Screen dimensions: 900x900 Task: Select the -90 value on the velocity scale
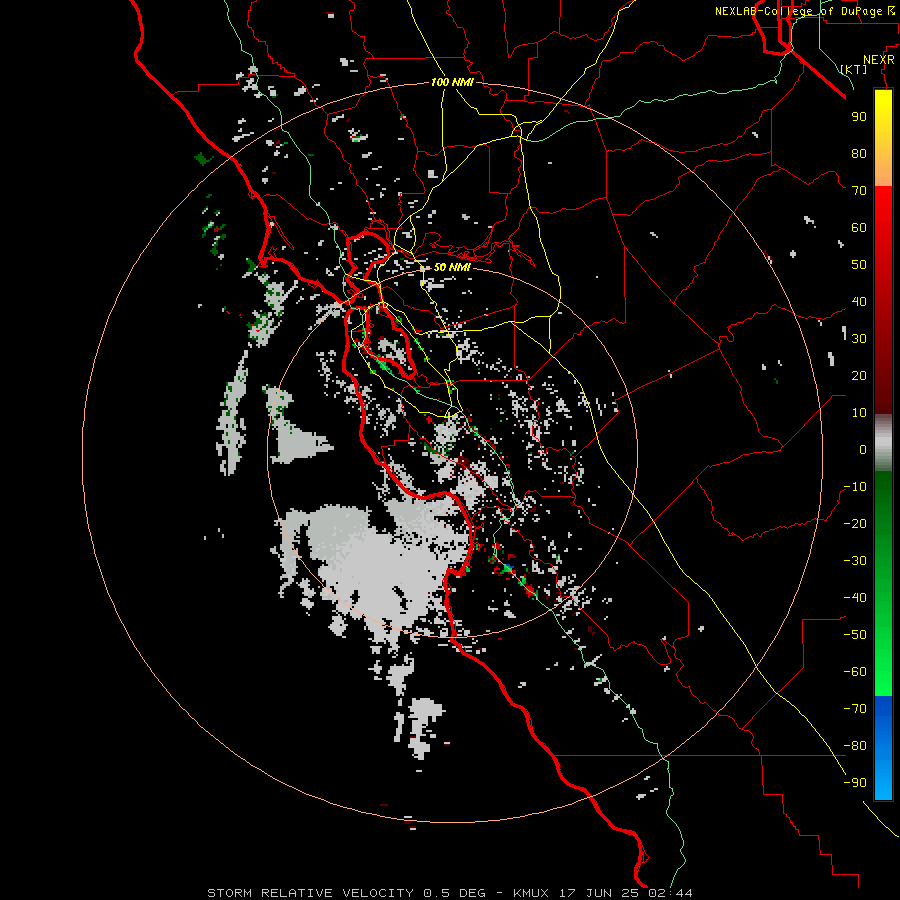[x=855, y=782]
